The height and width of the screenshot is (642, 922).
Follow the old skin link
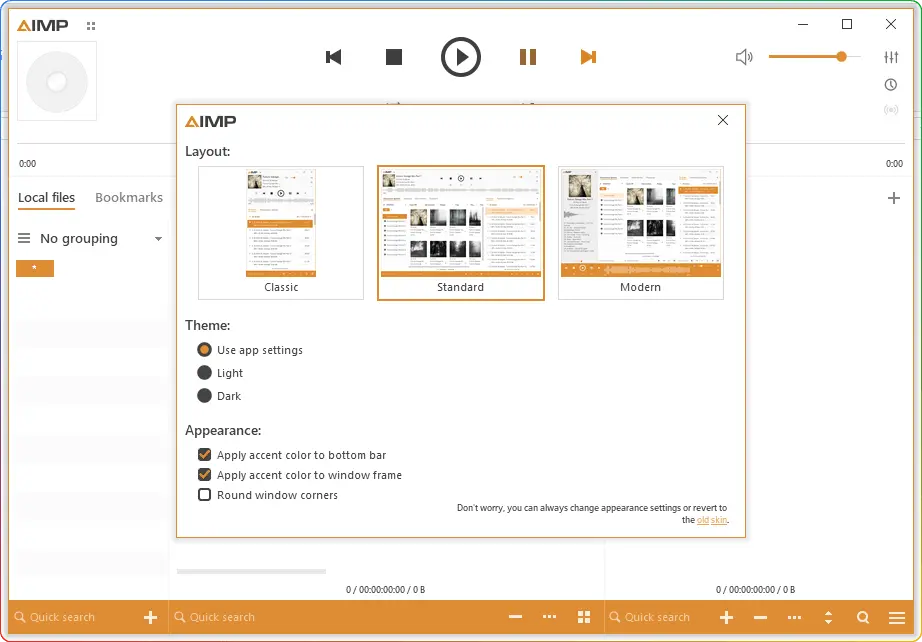[x=712, y=520]
